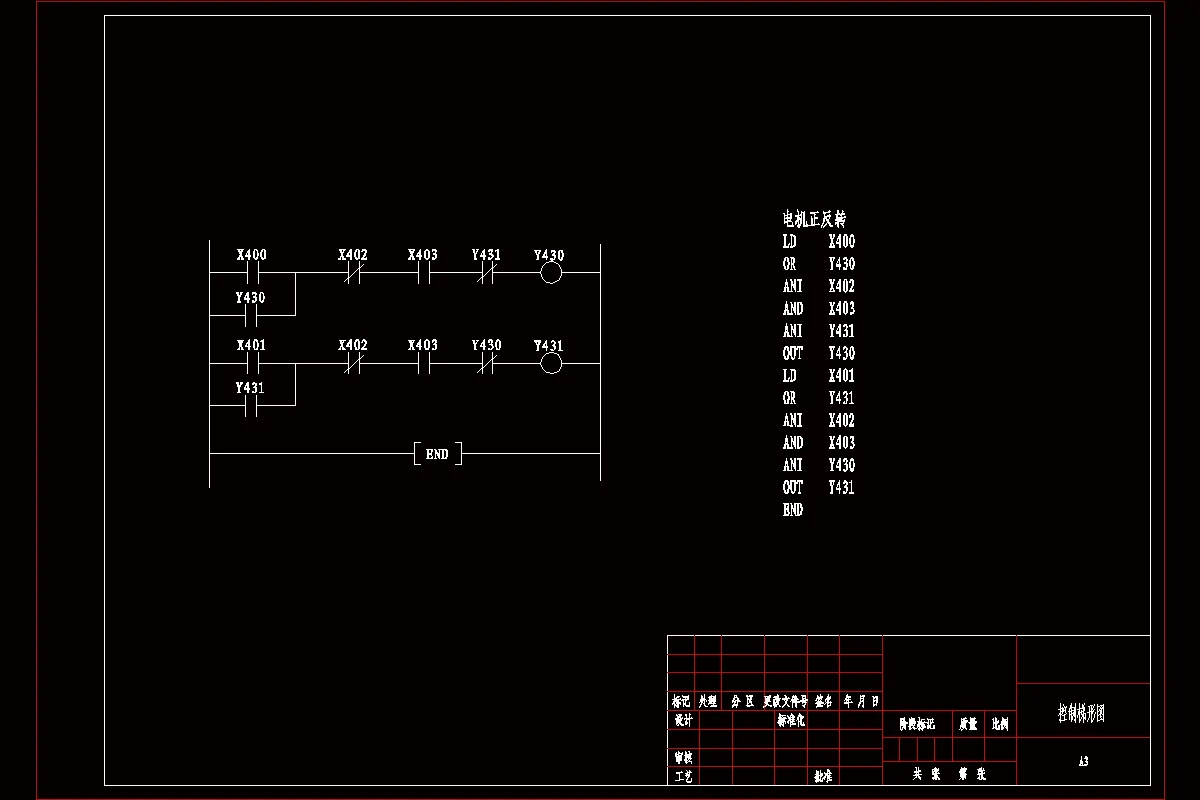Screen dimensions: 1200x800
Task: Click the A3 sheet size label
Action: [x=1086, y=760]
